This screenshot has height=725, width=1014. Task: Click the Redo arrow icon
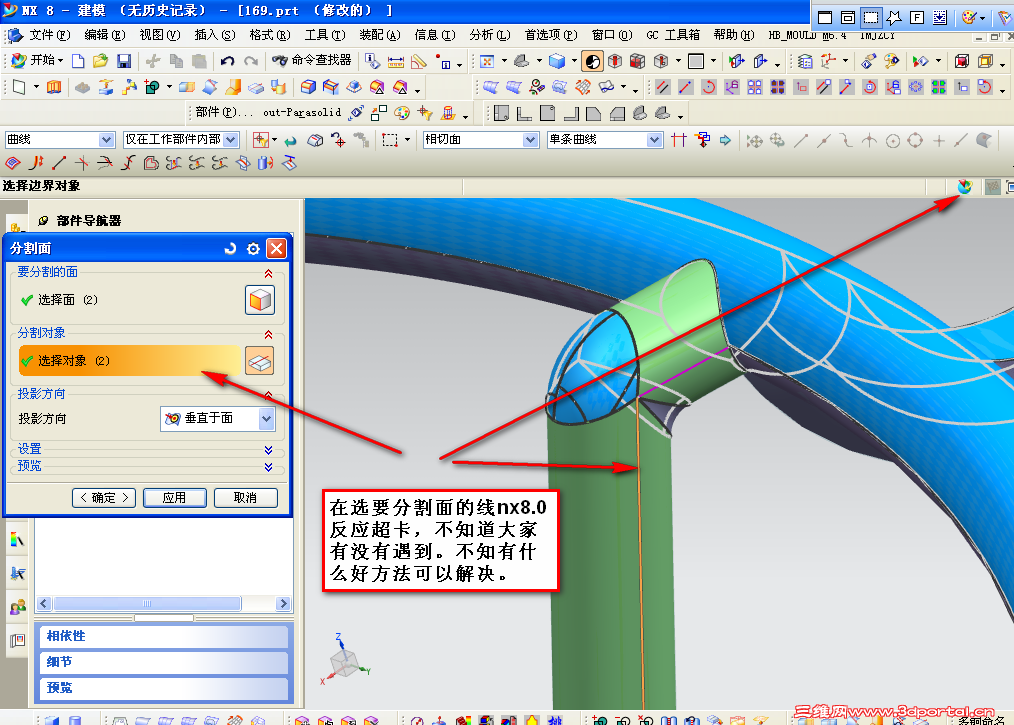[251, 61]
